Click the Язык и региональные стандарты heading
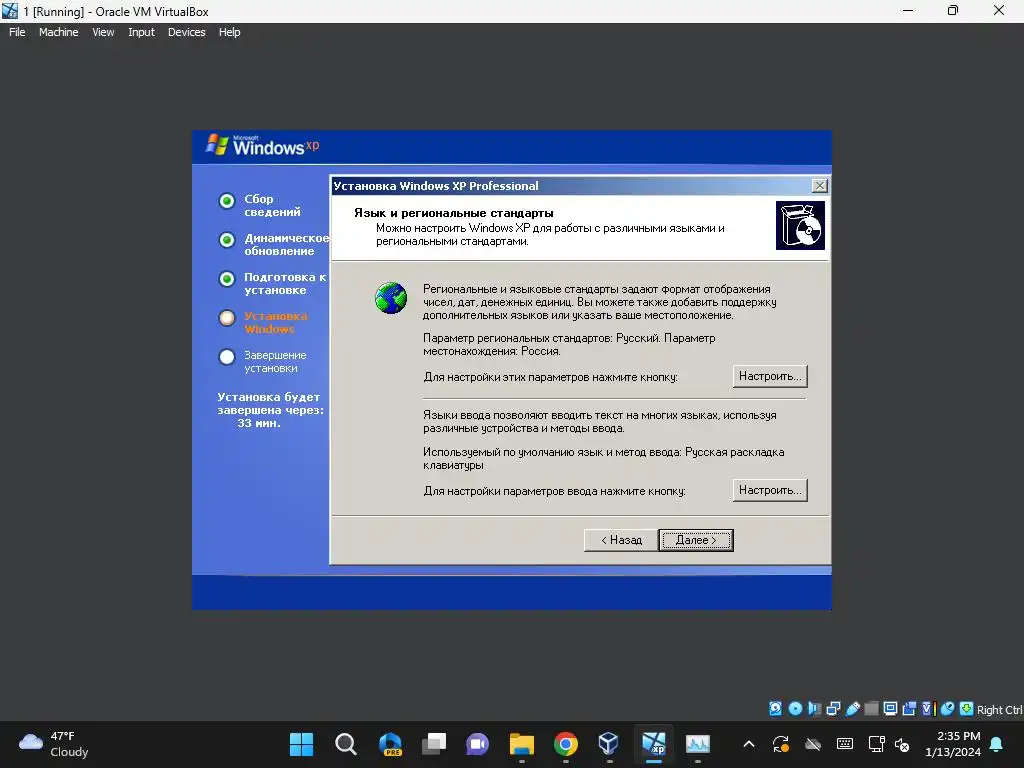Image resolution: width=1024 pixels, height=768 pixels. (454, 213)
